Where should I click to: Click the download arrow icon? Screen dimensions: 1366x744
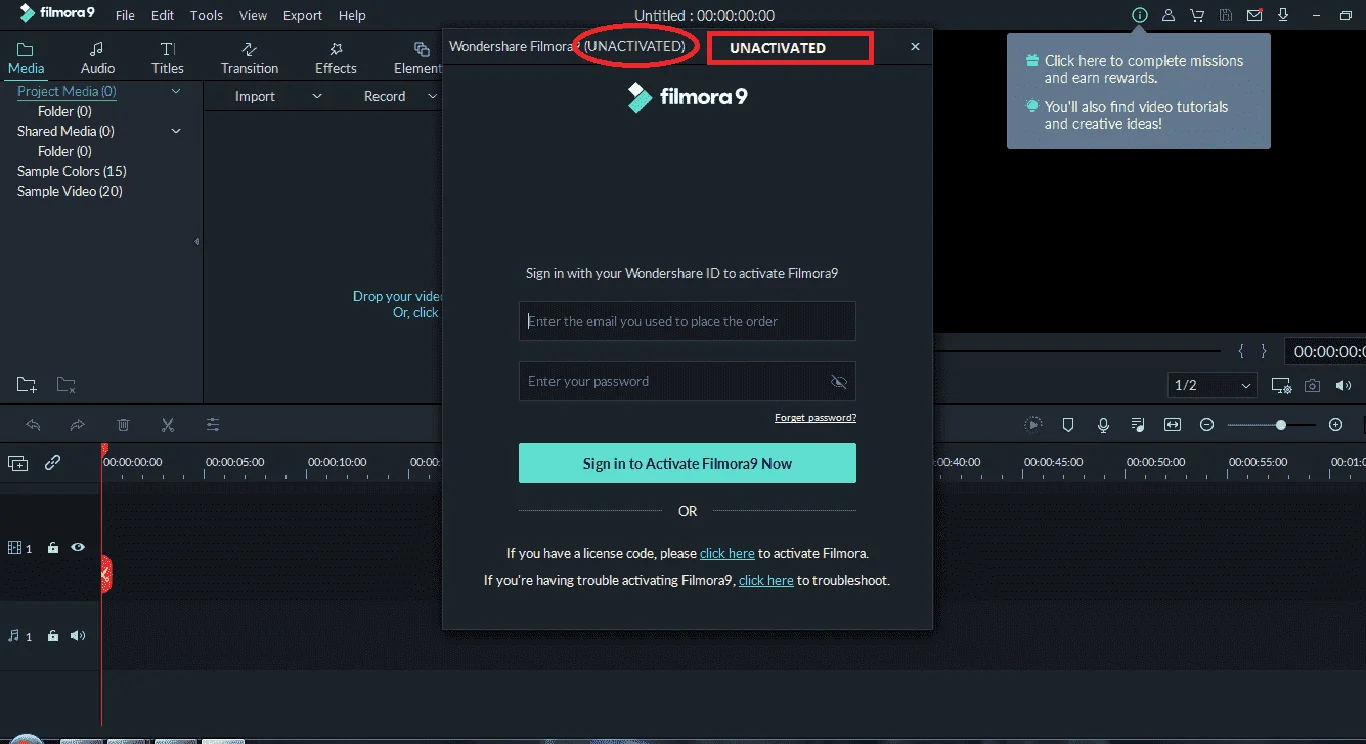pos(1283,15)
